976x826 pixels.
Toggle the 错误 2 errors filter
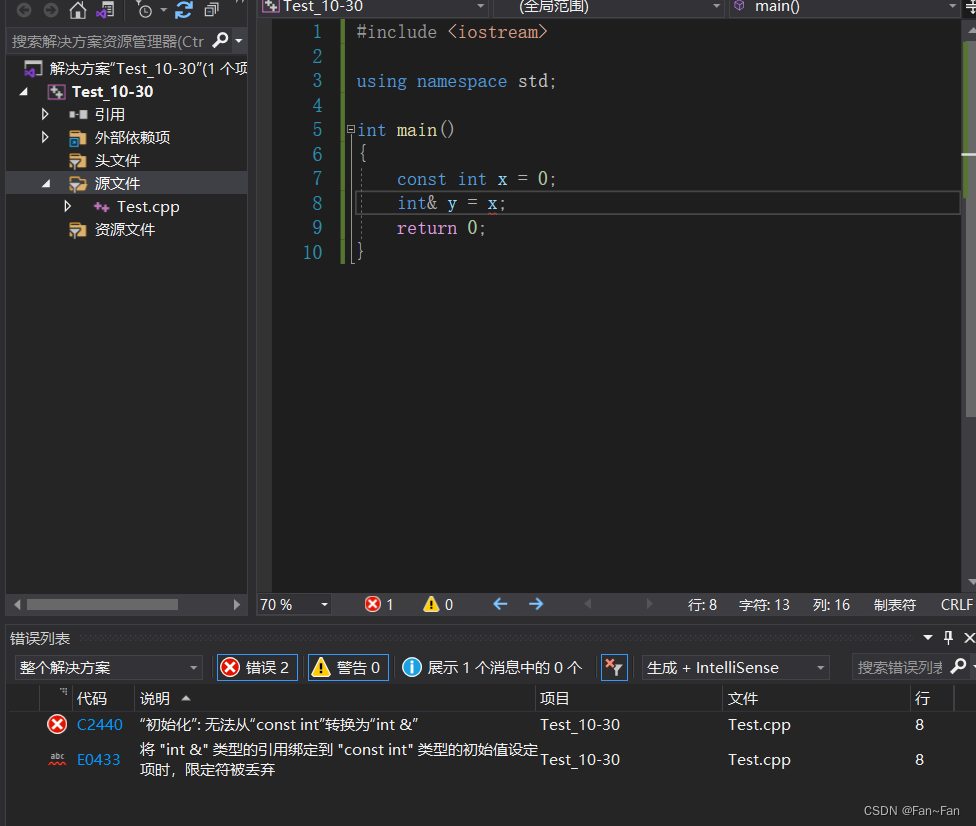click(x=256, y=667)
